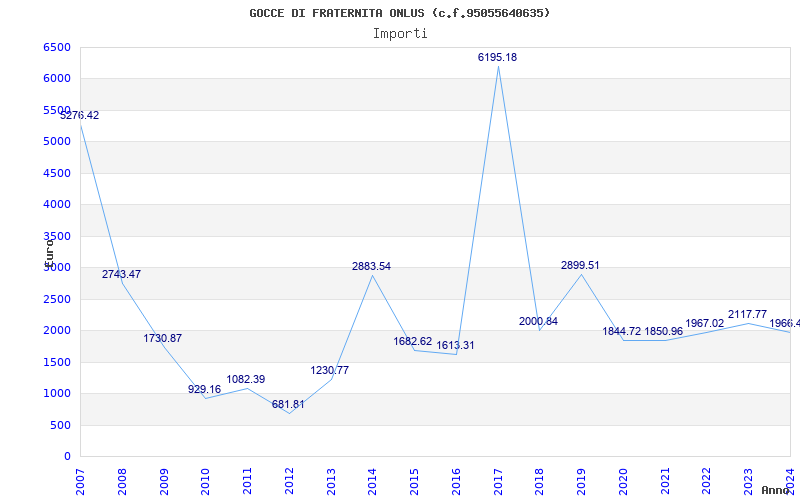The image size is (800, 500).
Task: Click the y-axis value 4500
Action: pyautogui.click(x=57, y=173)
